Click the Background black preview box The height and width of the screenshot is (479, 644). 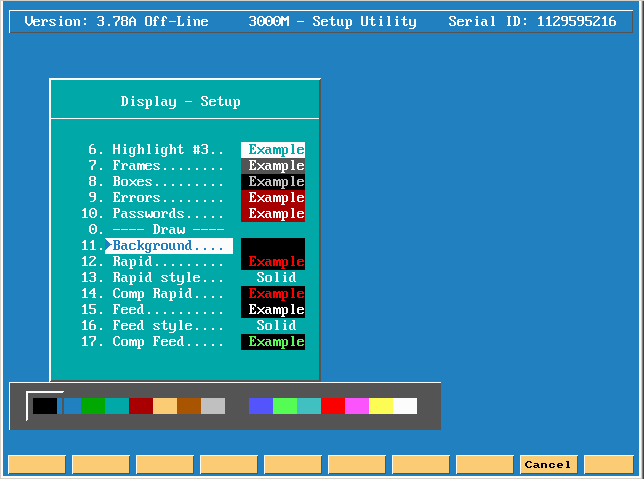tap(273, 246)
